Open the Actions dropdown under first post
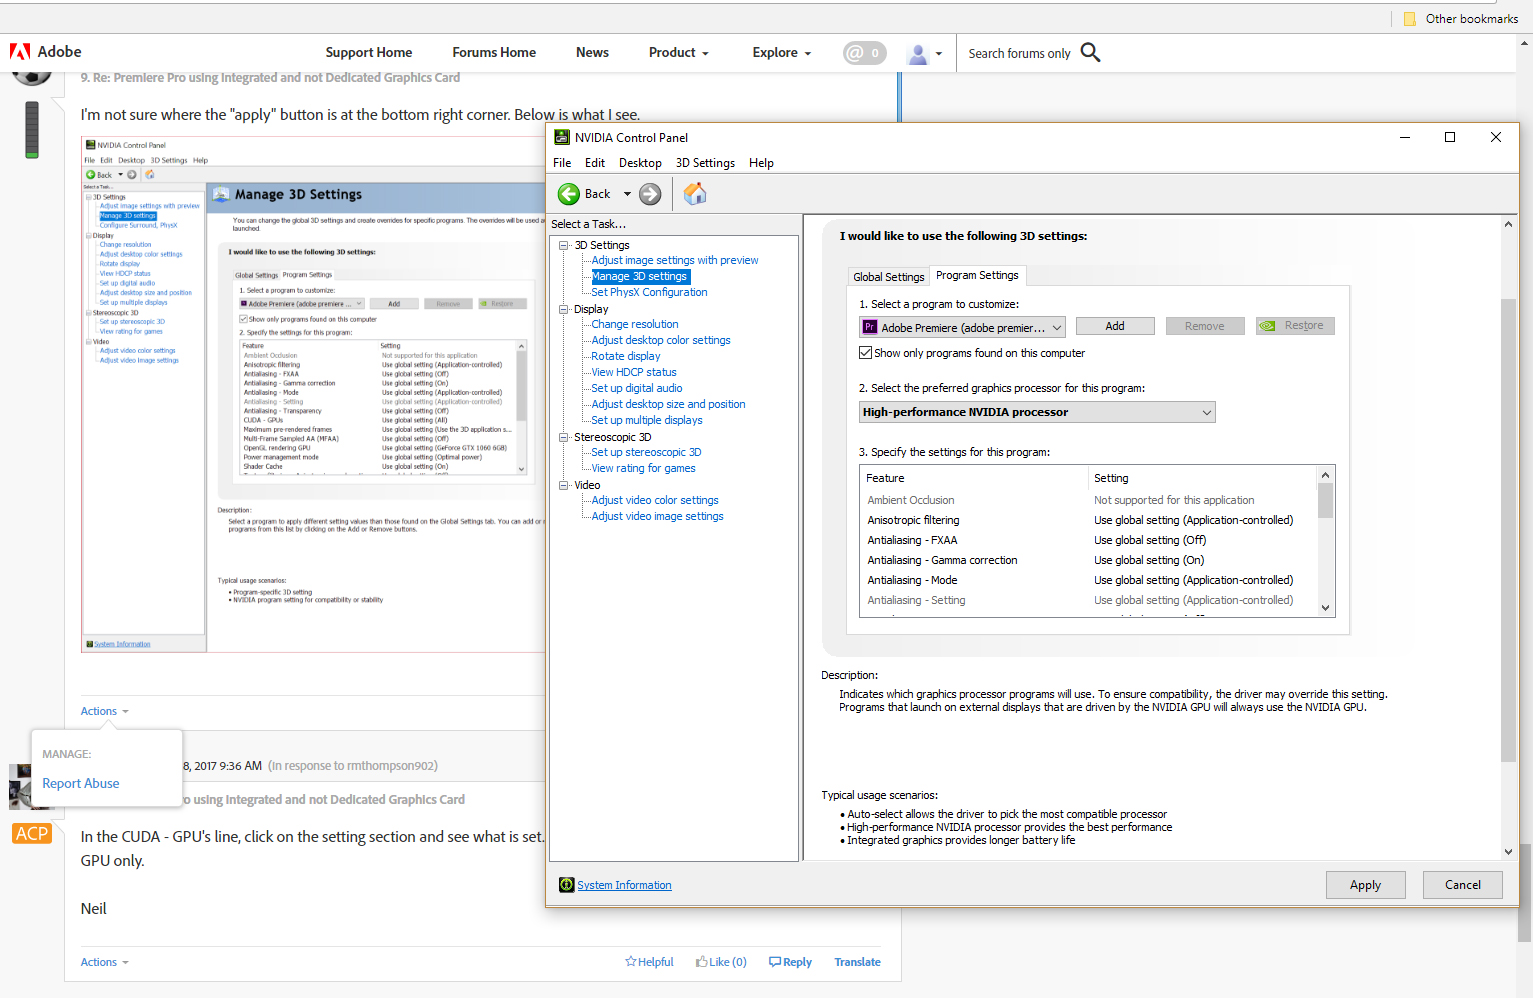This screenshot has height=998, width=1533. pyautogui.click(x=104, y=711)
